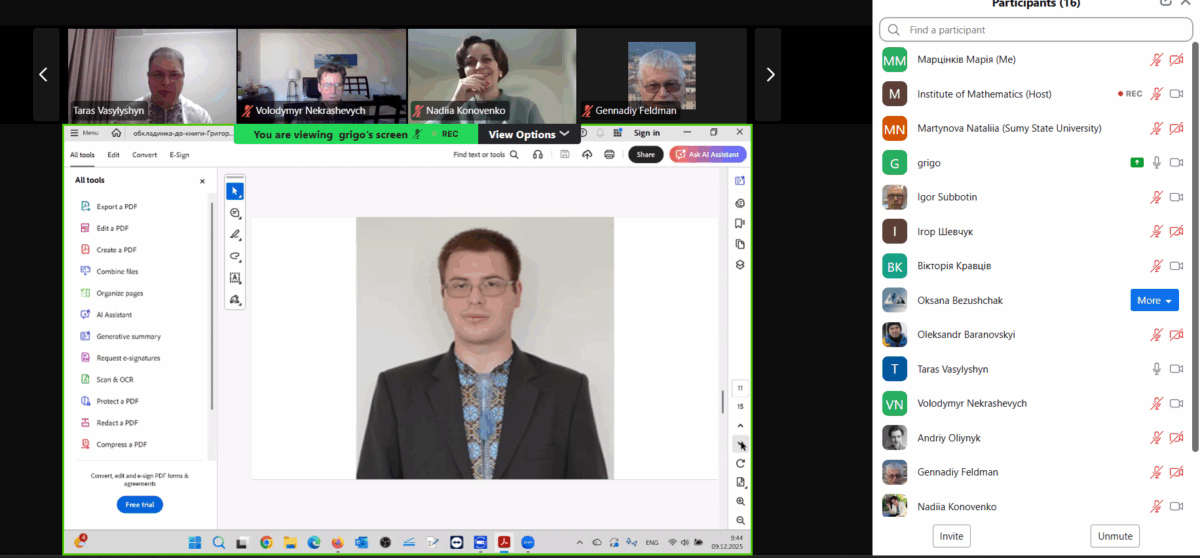Viewport: 1200px width, 558px height.
Task: Toggle grigo's microphone in participant list
Action: click(1156, 163)
